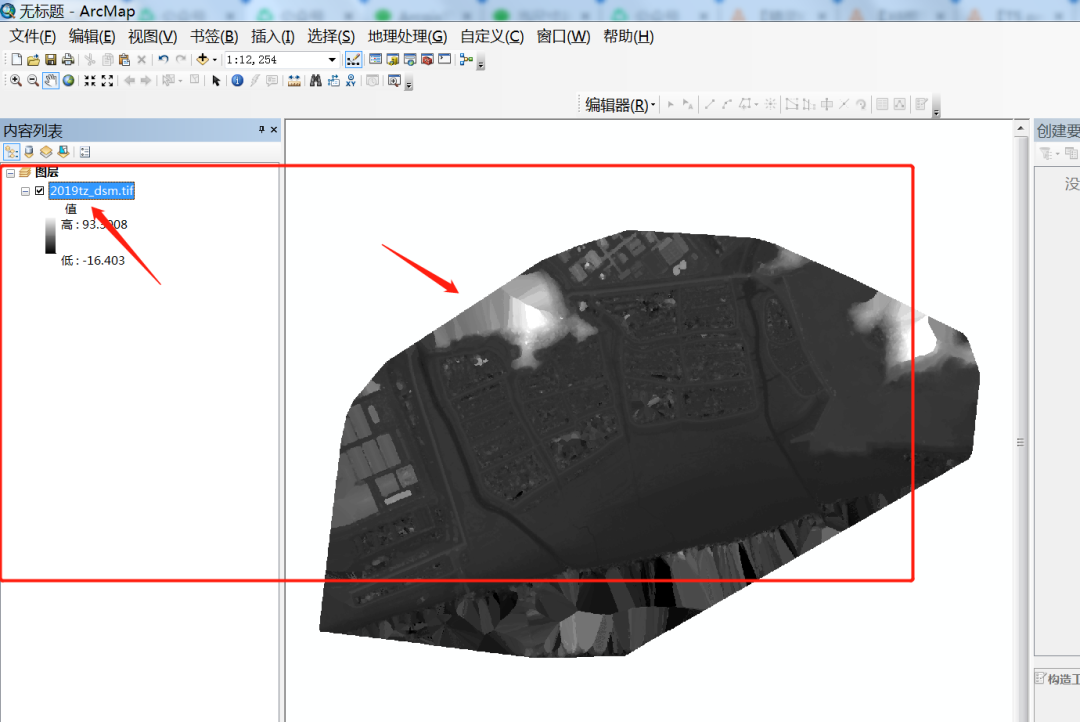The width and height of the screenshot is (1080, 722).
Task: Activate the Identify tool
Action: pyautogui.click(x=237, y=81)
